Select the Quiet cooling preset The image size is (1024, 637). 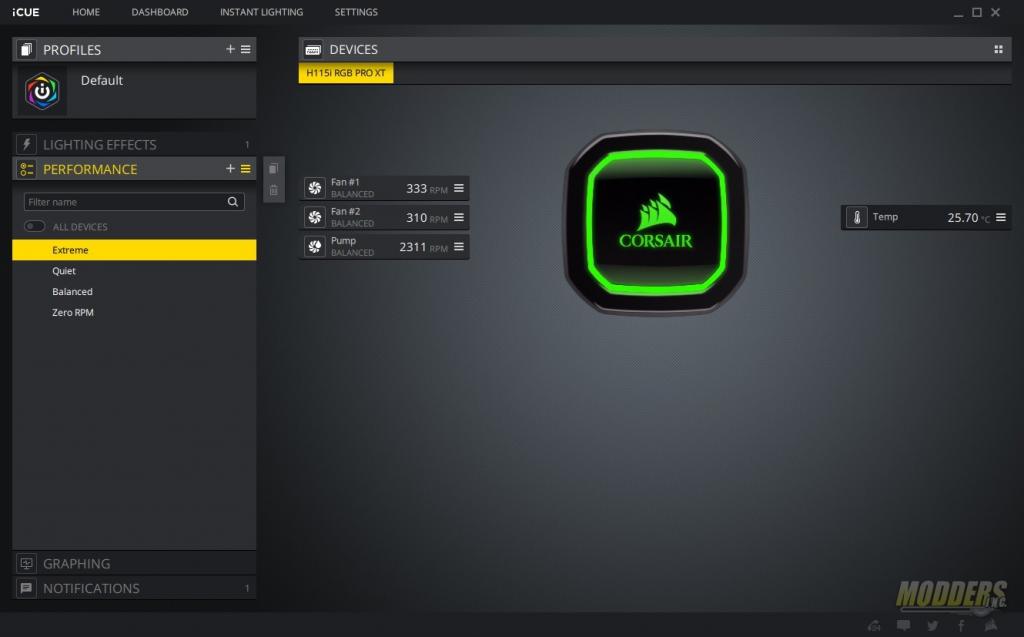pos(134,270)
